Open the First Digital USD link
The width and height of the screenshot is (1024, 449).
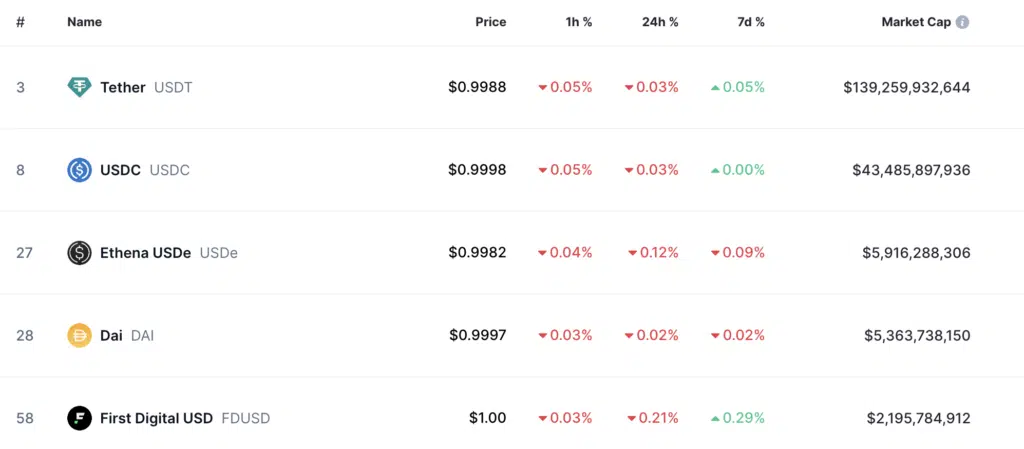point(156,418)
